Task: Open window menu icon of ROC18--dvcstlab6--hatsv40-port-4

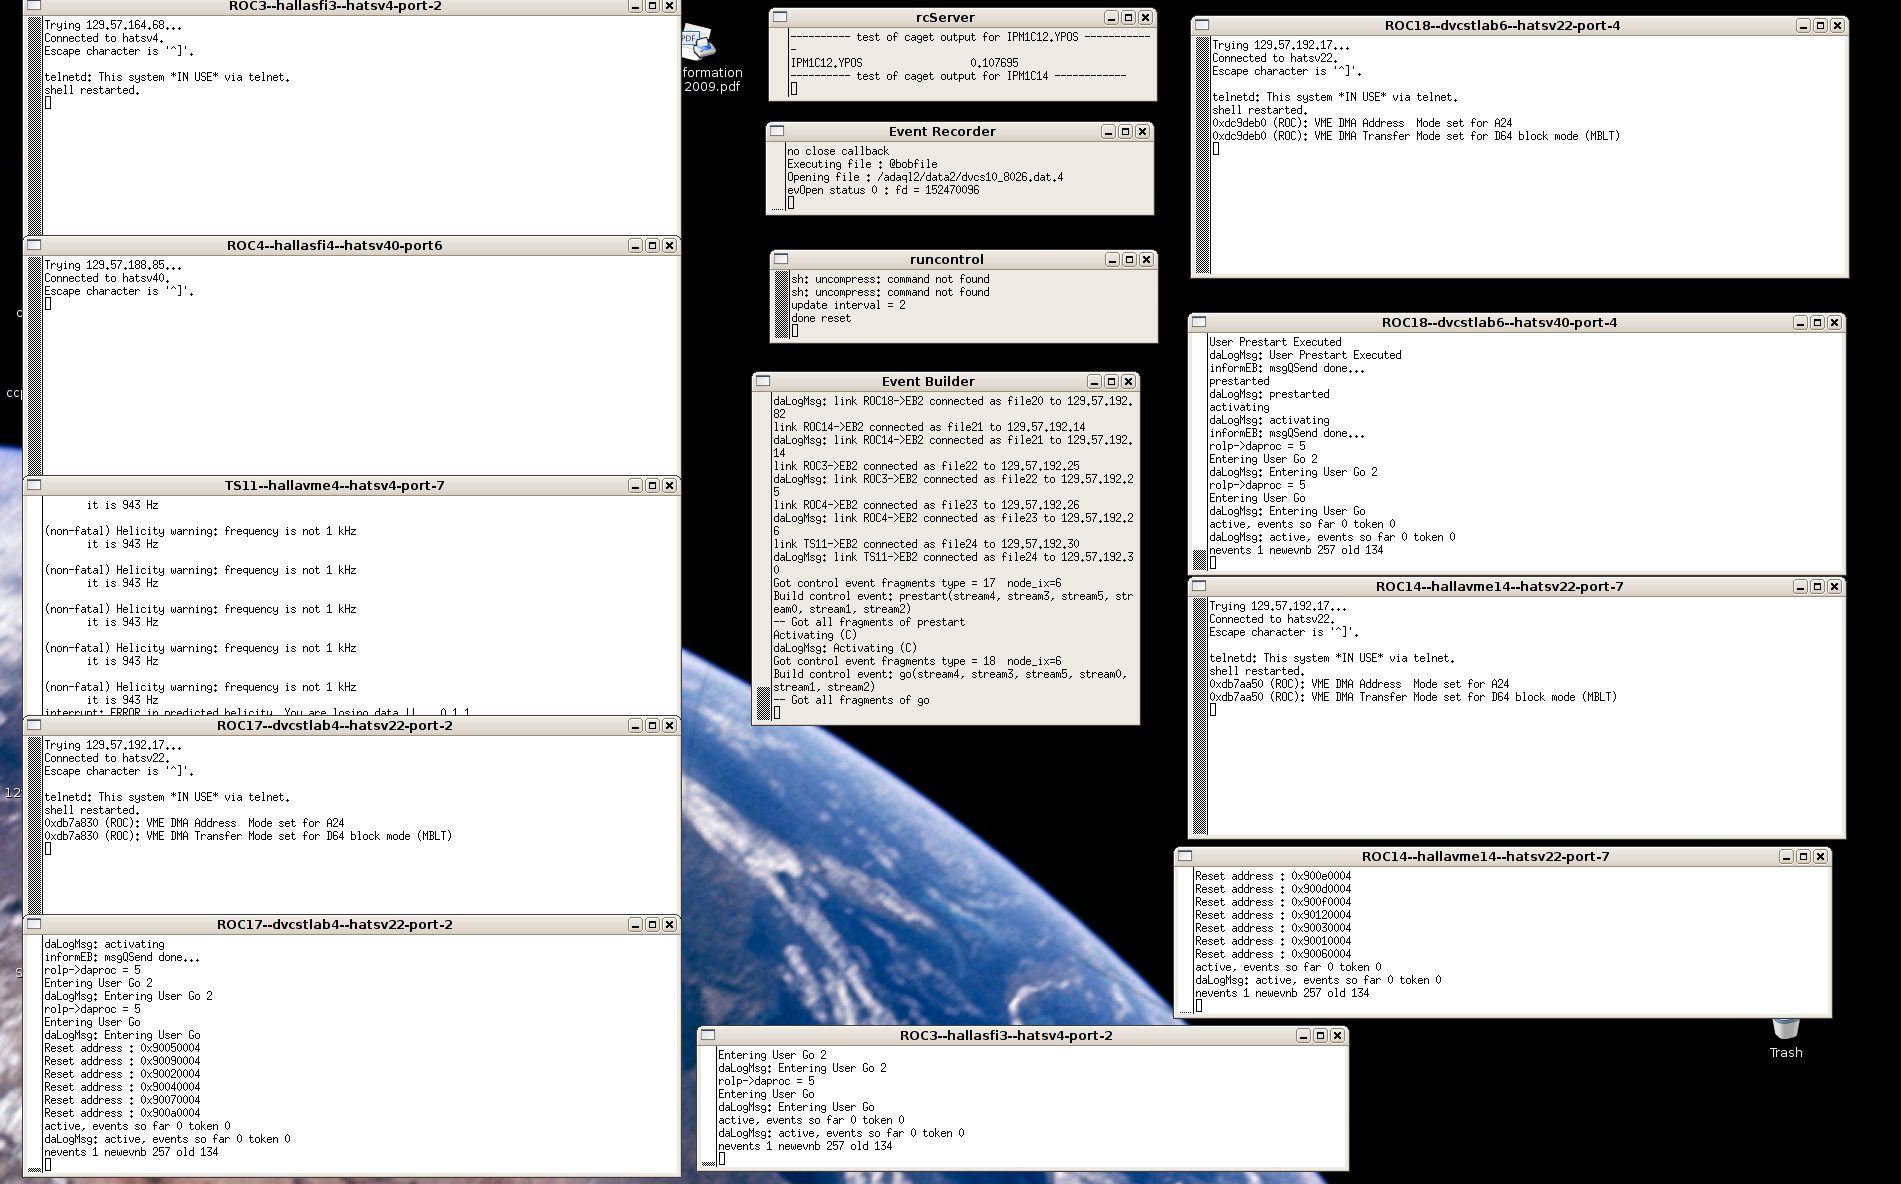Action: (1199, 322)
